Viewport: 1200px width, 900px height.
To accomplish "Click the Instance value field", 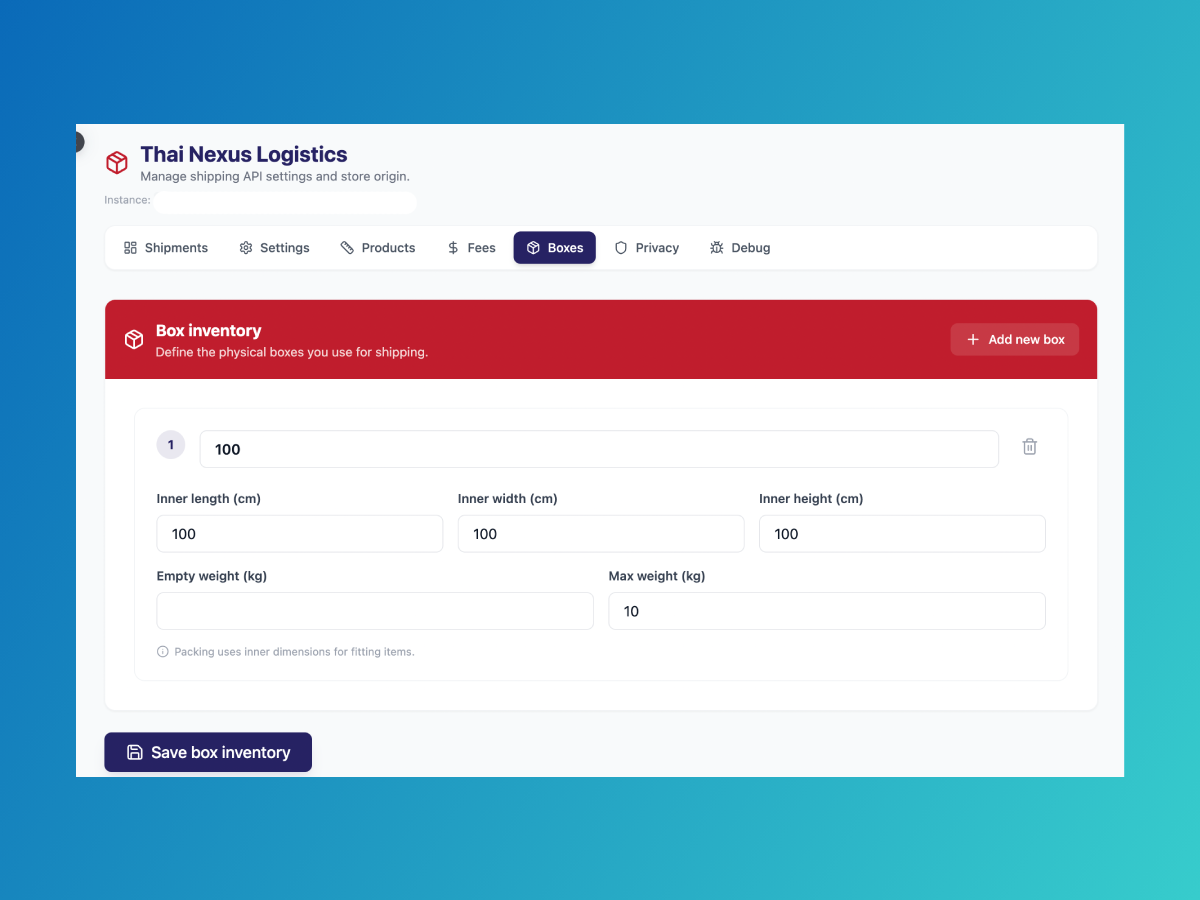I will coord(285,202).
